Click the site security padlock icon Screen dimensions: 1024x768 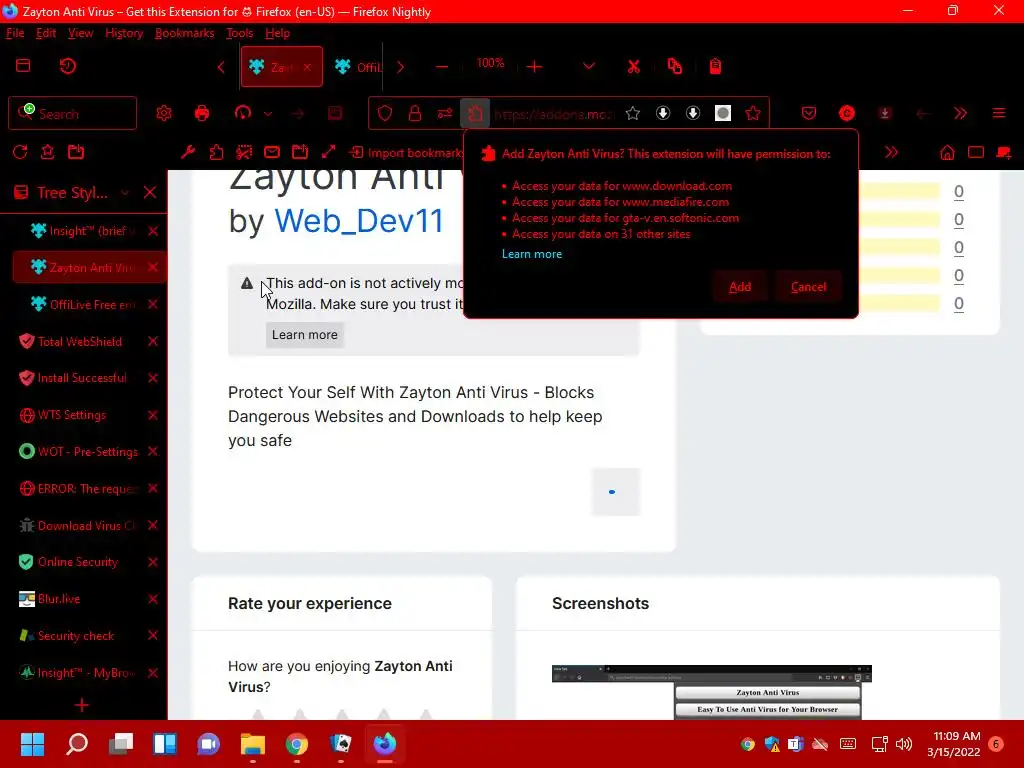coord(415,114)
